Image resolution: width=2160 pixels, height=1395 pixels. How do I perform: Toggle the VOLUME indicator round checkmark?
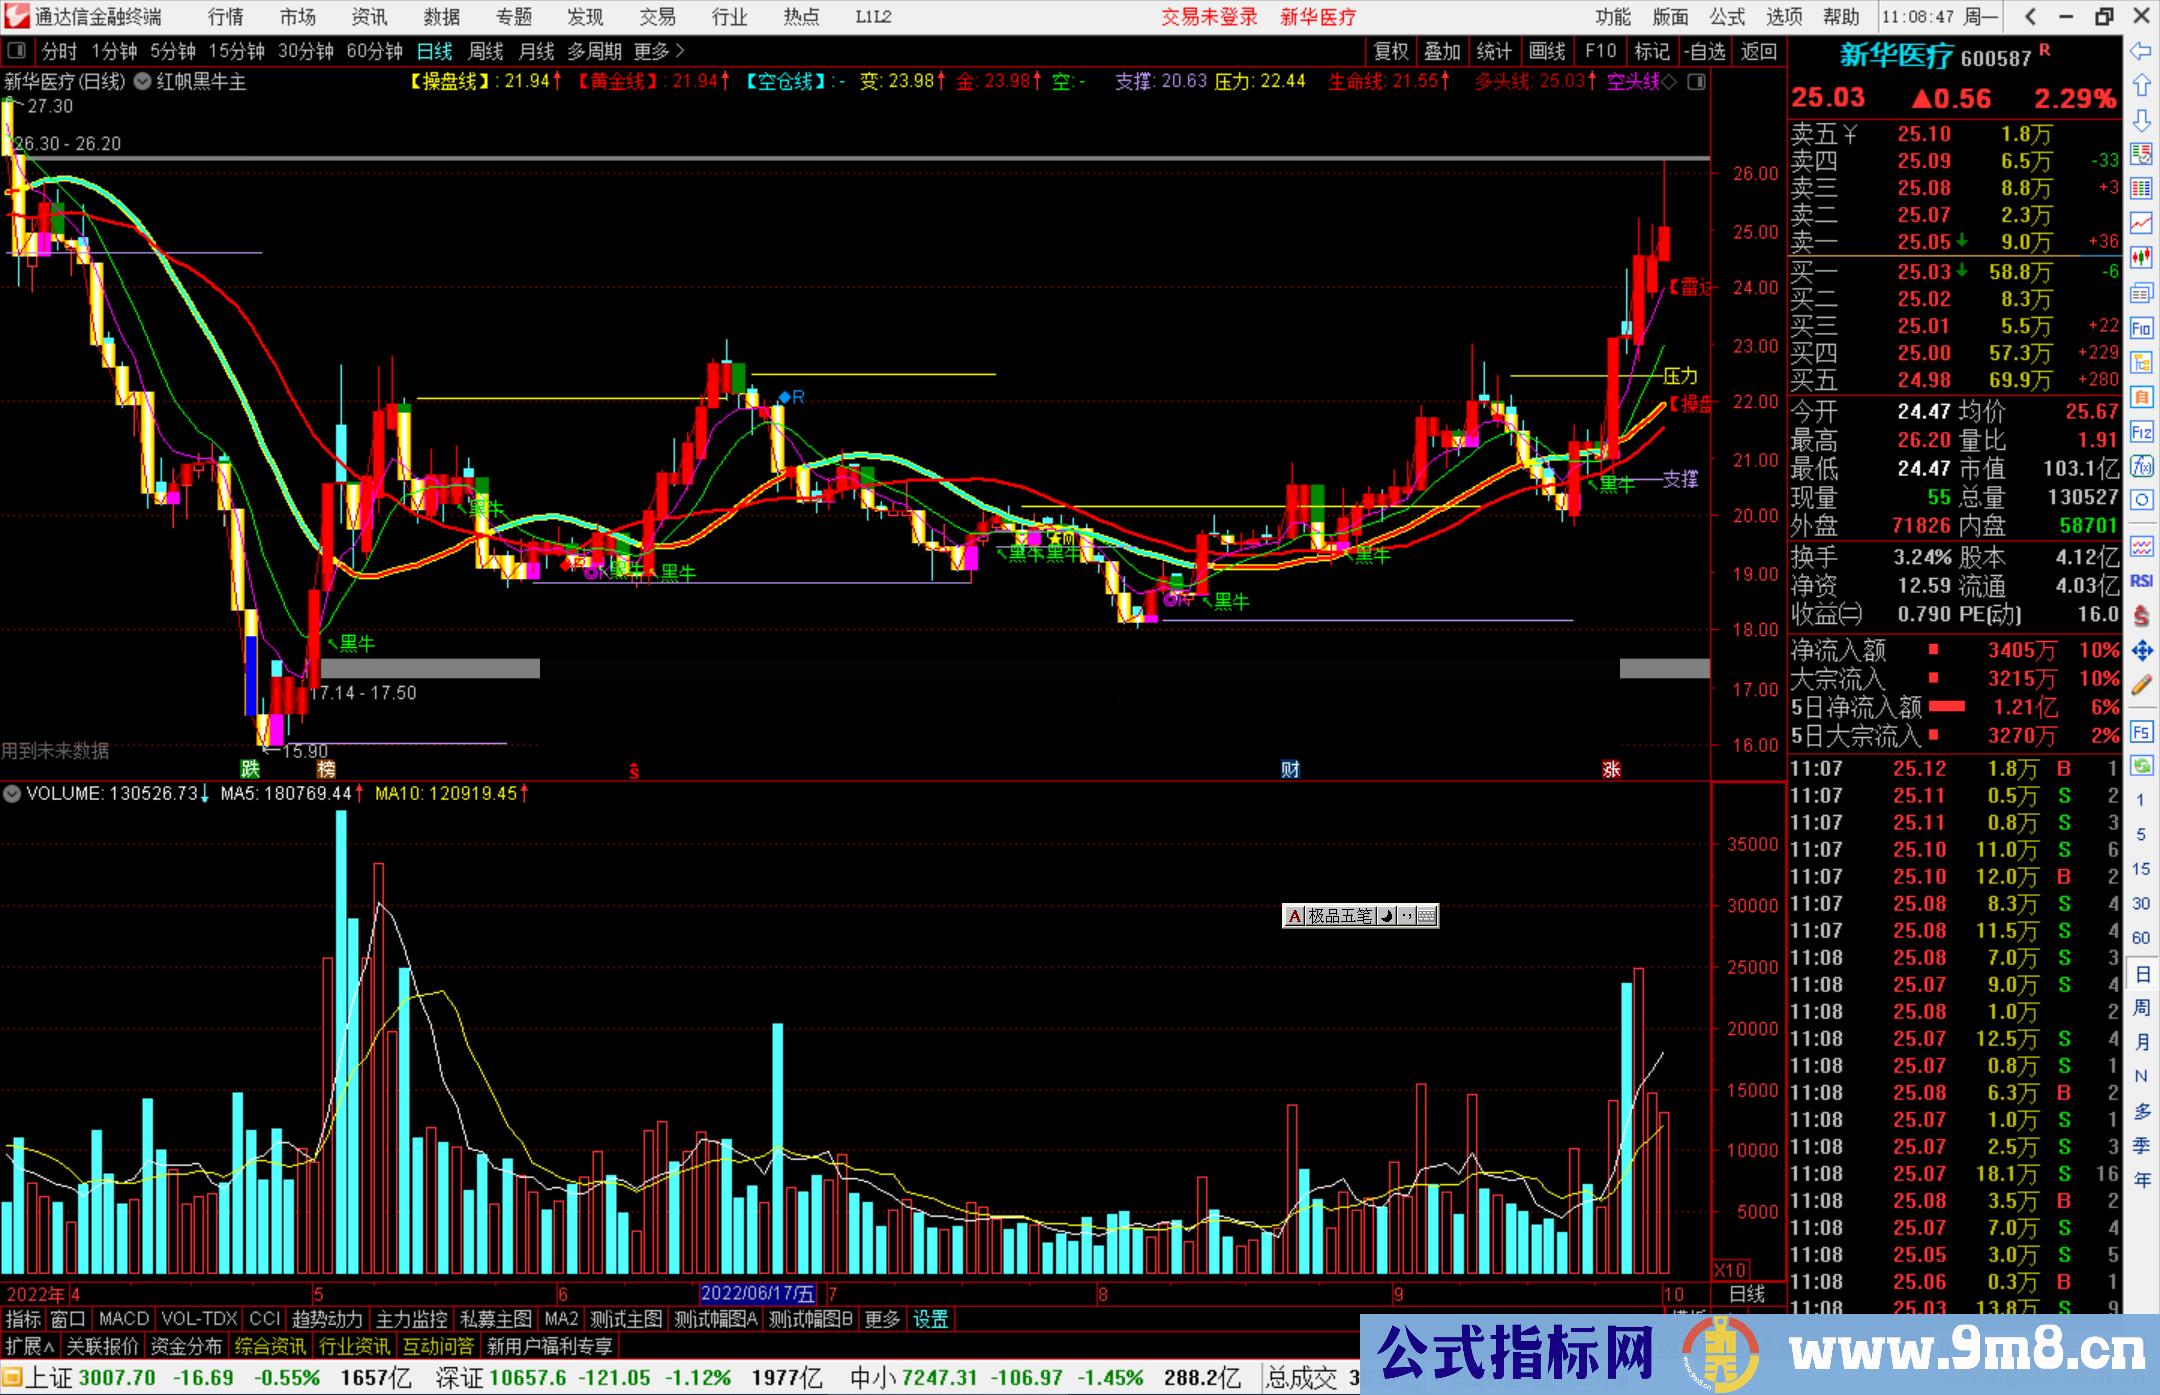[12, 794]
